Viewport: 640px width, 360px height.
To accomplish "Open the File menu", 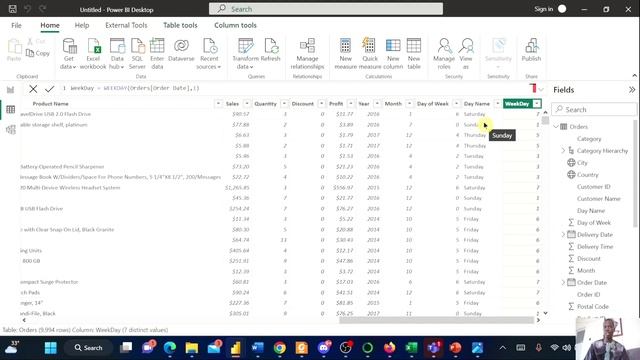I will pyautogui.click(x=16, y=25).
